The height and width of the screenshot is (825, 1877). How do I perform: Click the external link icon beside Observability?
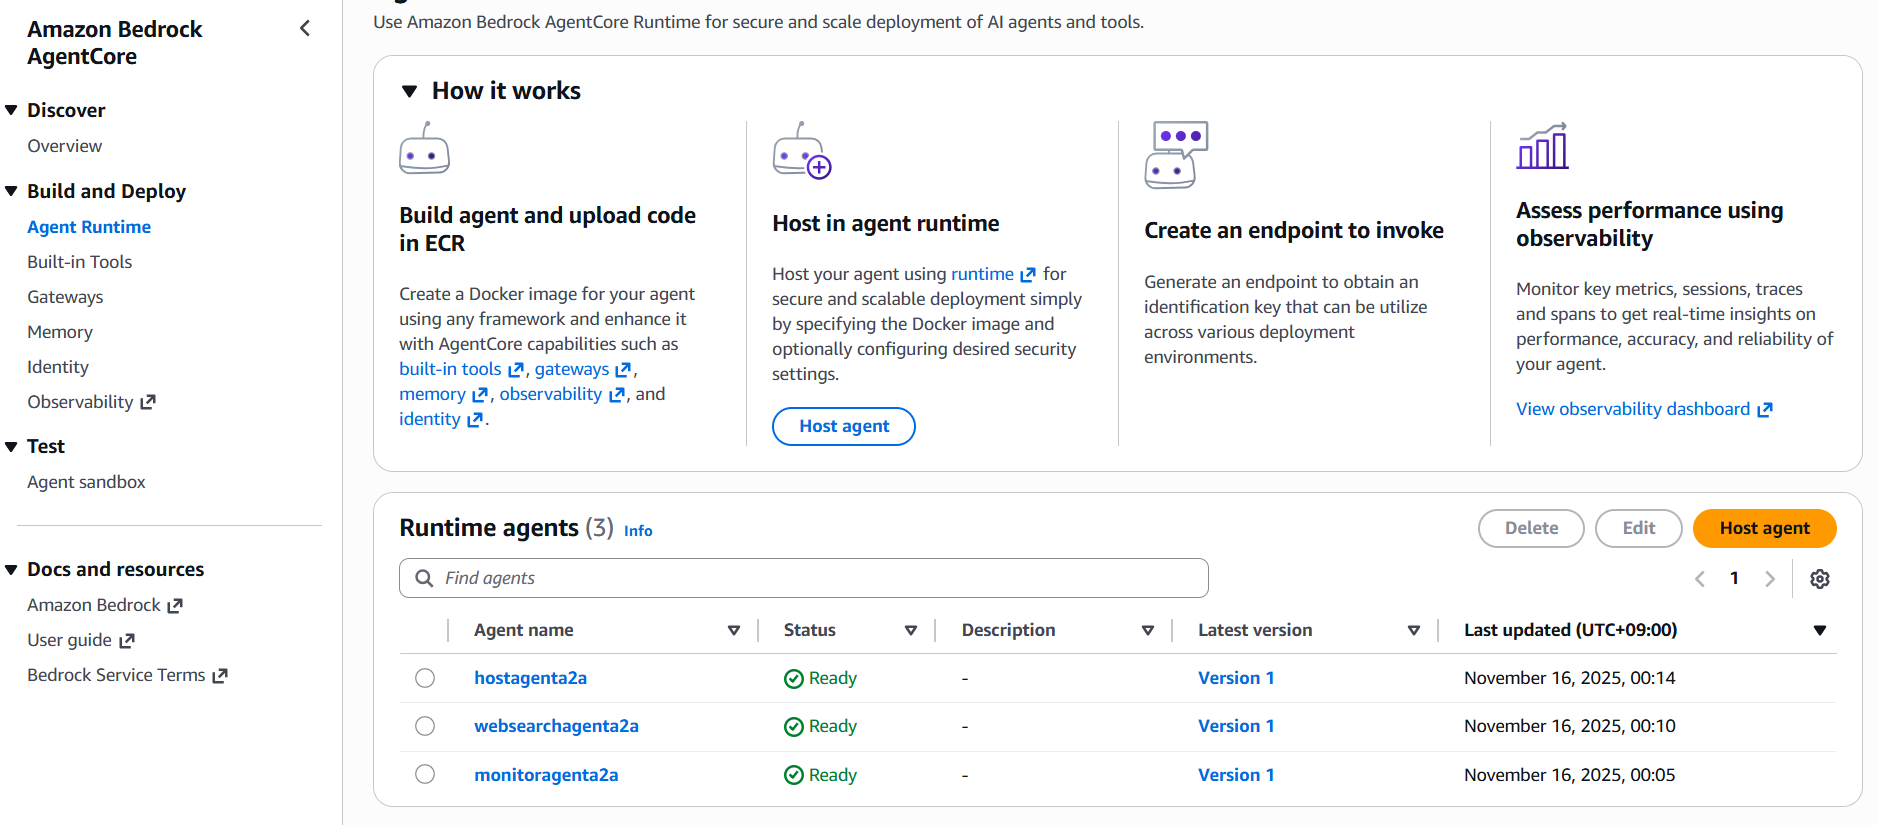[148, 402]
